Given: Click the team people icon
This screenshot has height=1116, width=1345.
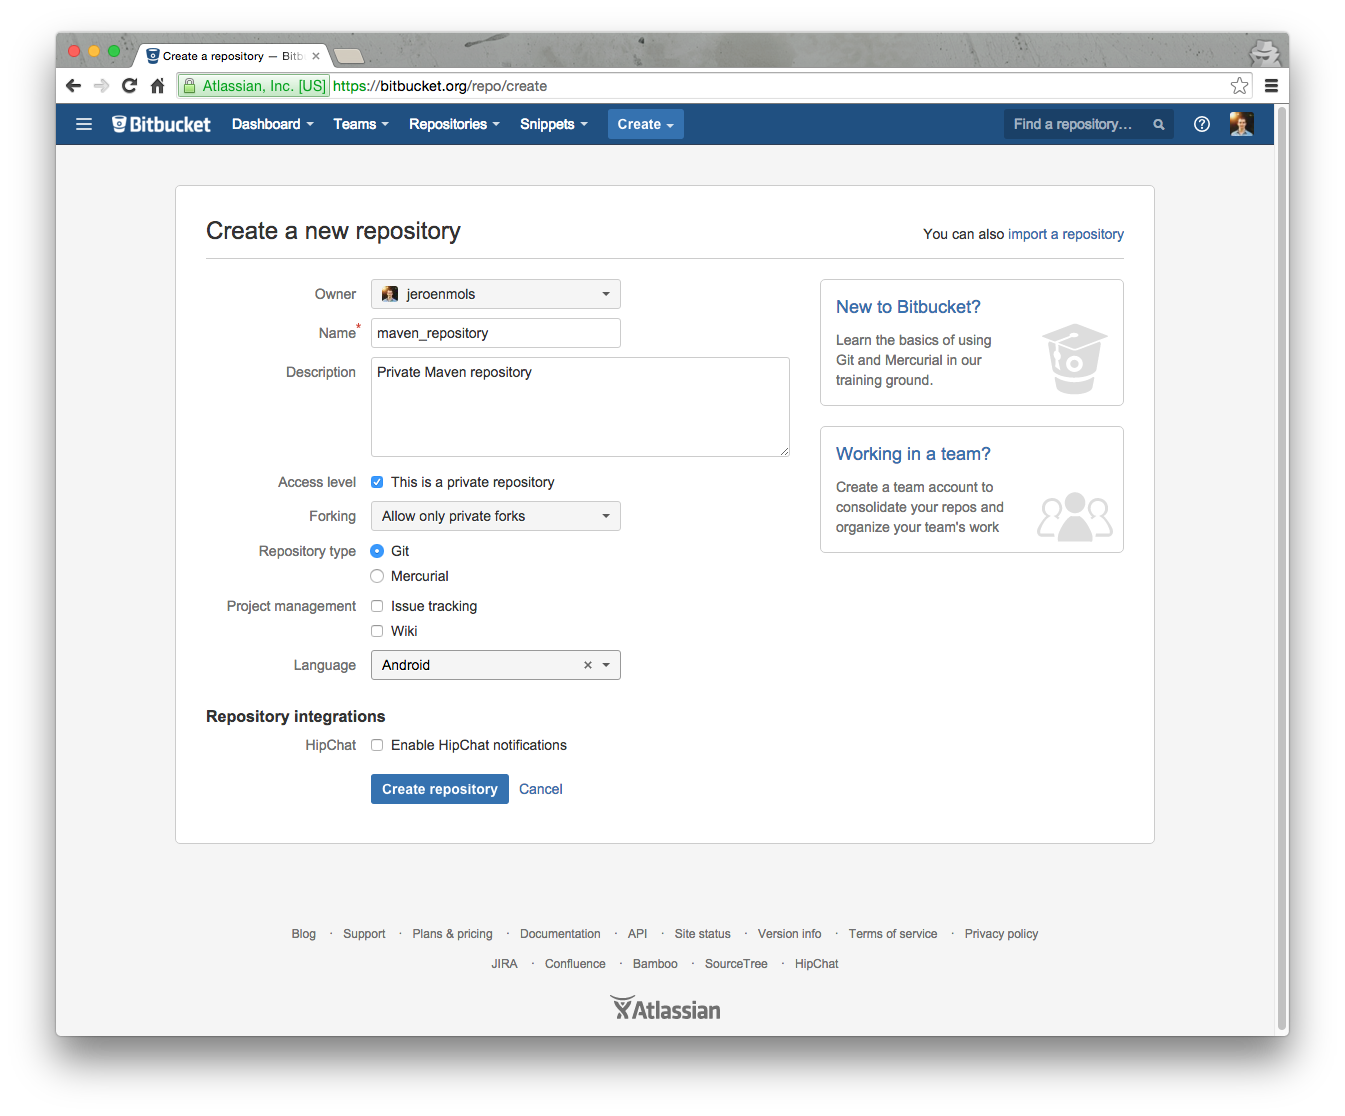Looking at the screenshot, I should [x=1074, y=516].
